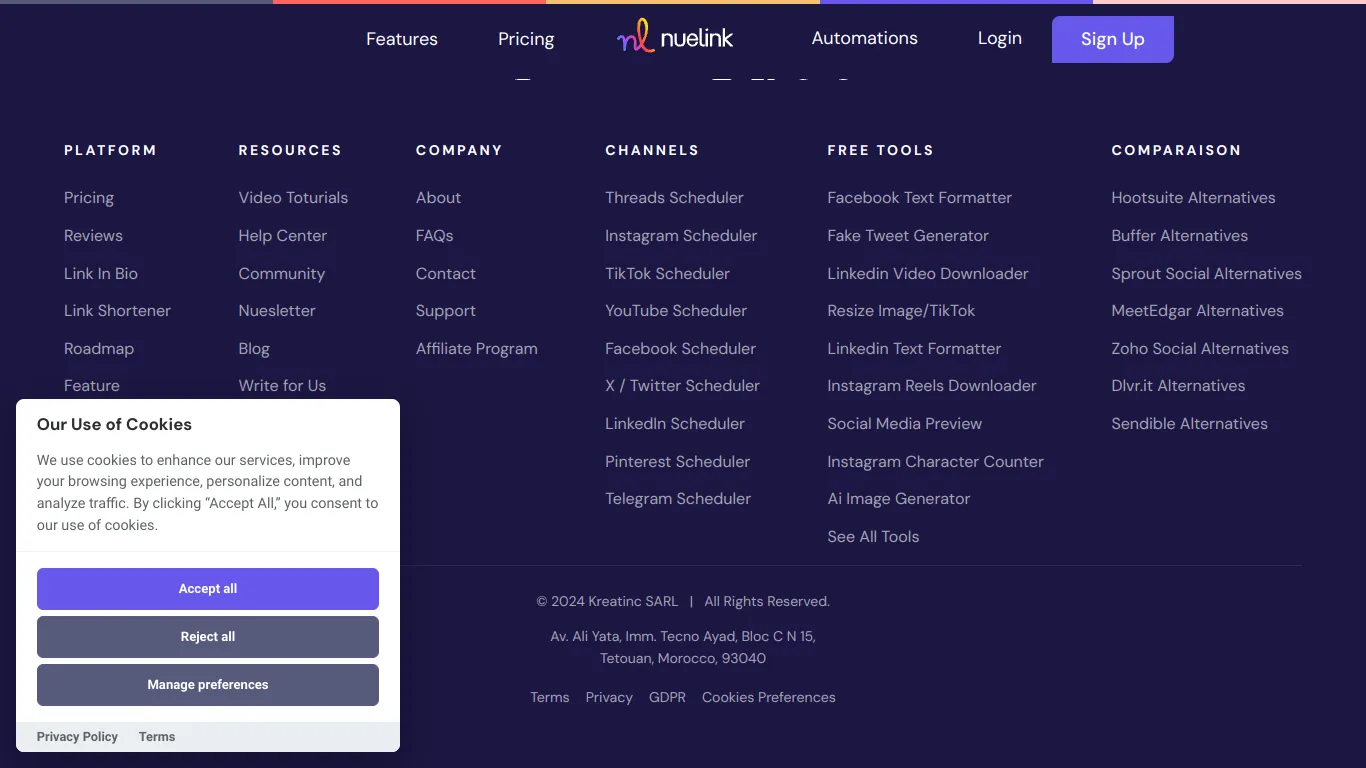
Task: Open the GDPR footer link
Action: coord(667,698)
